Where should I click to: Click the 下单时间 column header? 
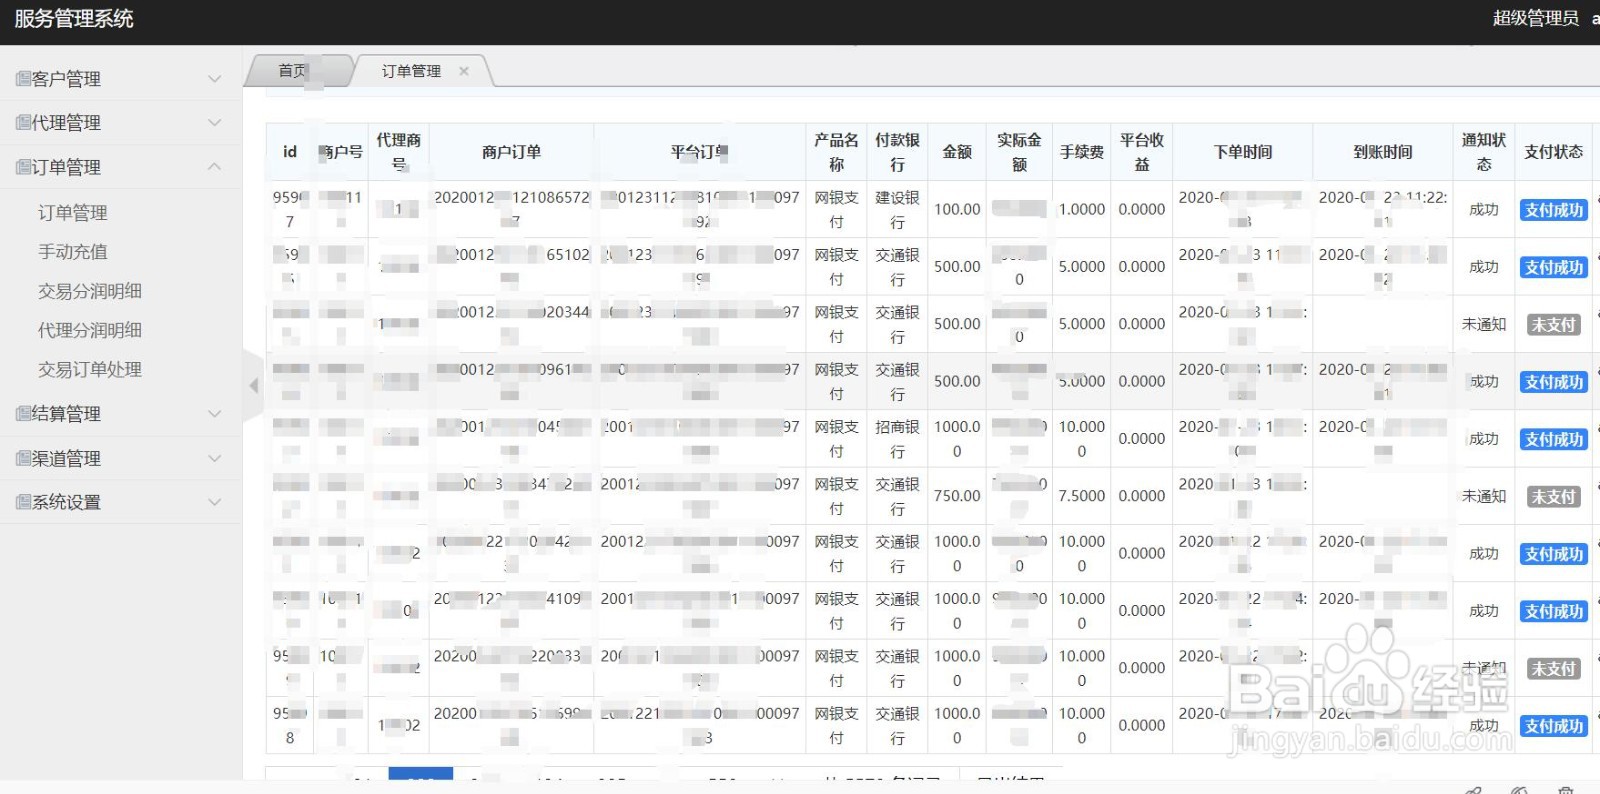pos(1243,152)
